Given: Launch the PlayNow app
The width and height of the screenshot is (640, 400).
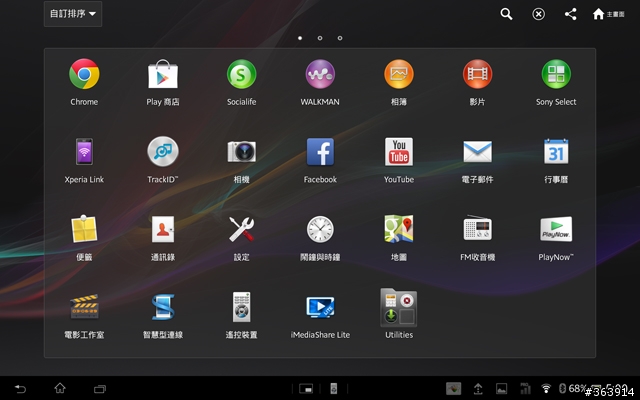Looking at the screenshot, I should click(x=556, y=229).
